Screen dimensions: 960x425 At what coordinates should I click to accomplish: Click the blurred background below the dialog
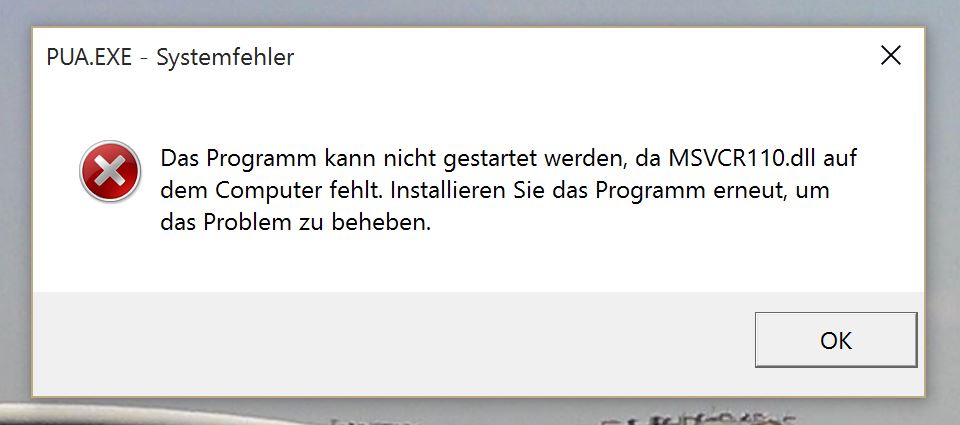coord(478,412)
